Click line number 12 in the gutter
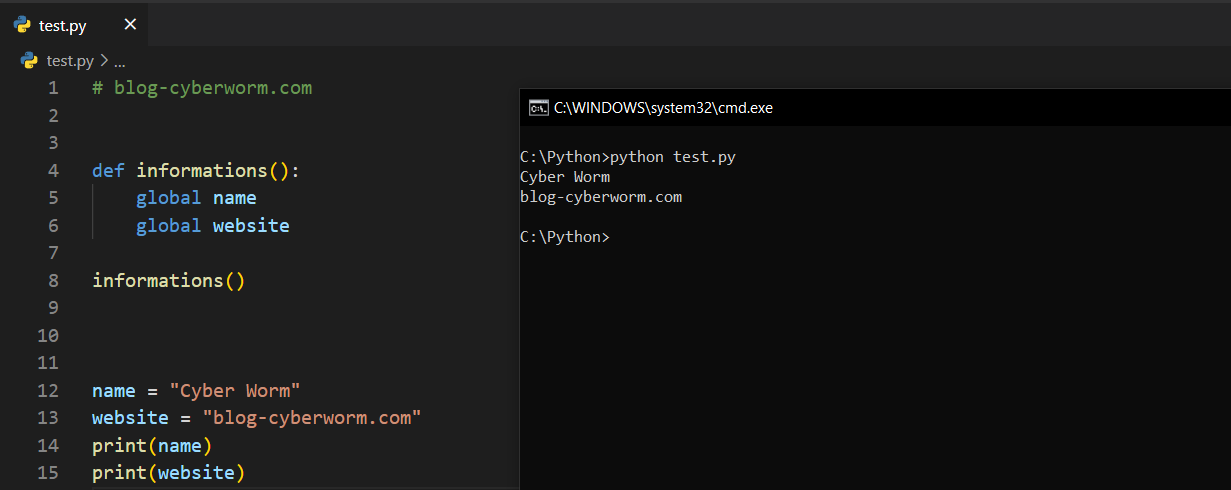 click(47, 390)
